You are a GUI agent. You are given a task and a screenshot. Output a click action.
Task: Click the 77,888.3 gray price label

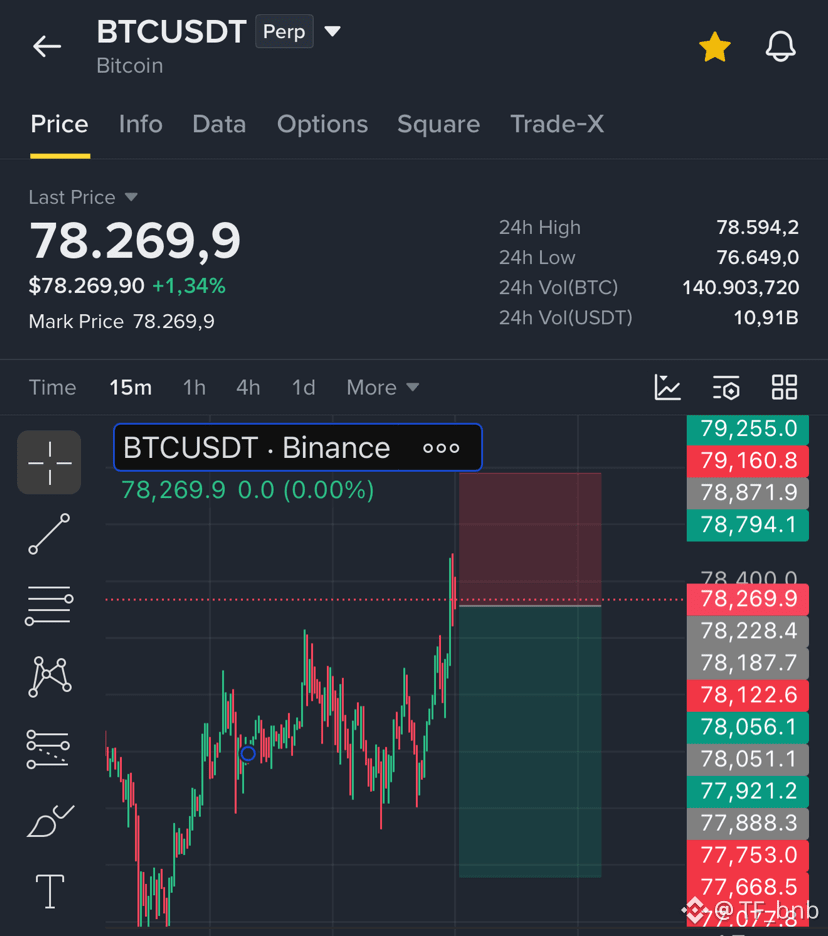(748, 824)
